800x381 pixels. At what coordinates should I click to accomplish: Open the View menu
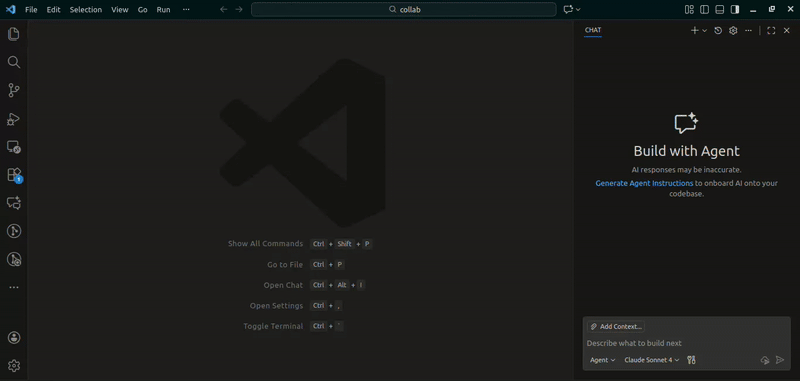[x=120, y=10]
